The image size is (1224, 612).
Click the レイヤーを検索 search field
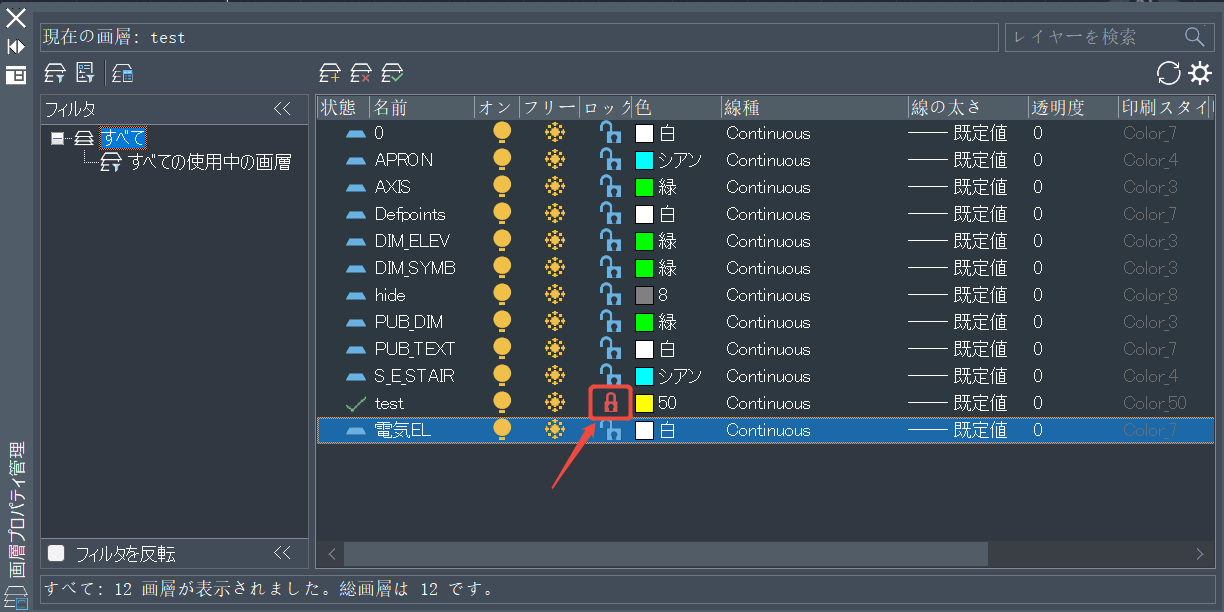1093,37
